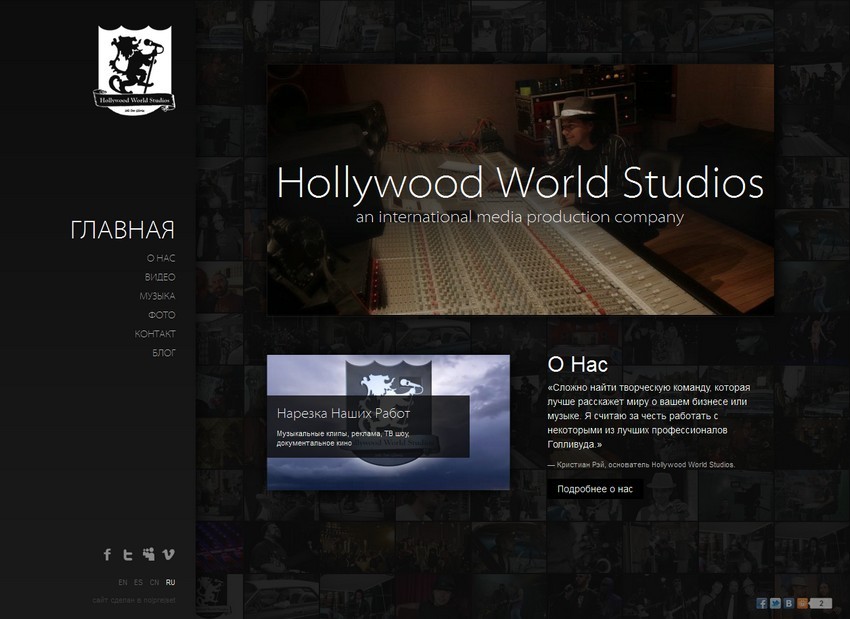Open the КОНТАКТ page link
850x619 pixels.
(157, 334)
